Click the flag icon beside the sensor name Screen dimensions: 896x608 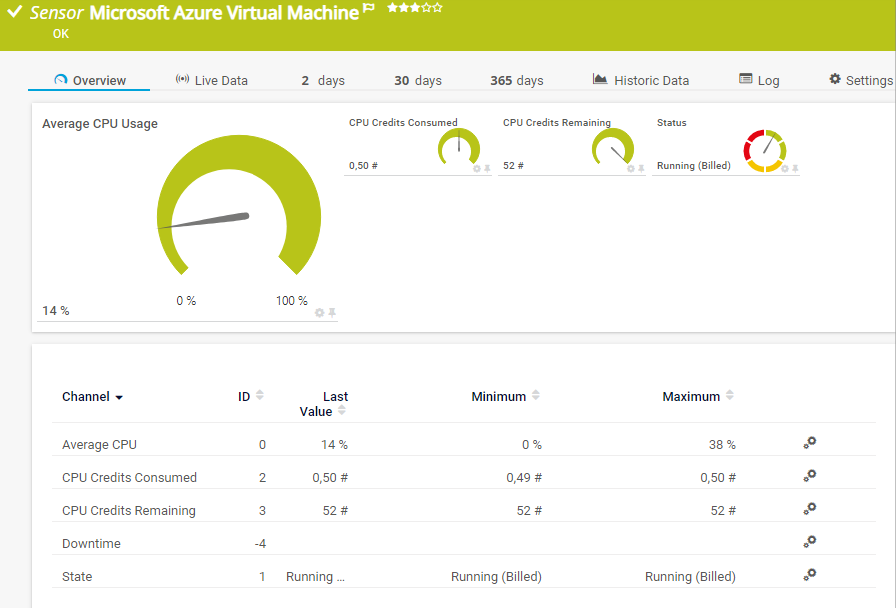369,9
